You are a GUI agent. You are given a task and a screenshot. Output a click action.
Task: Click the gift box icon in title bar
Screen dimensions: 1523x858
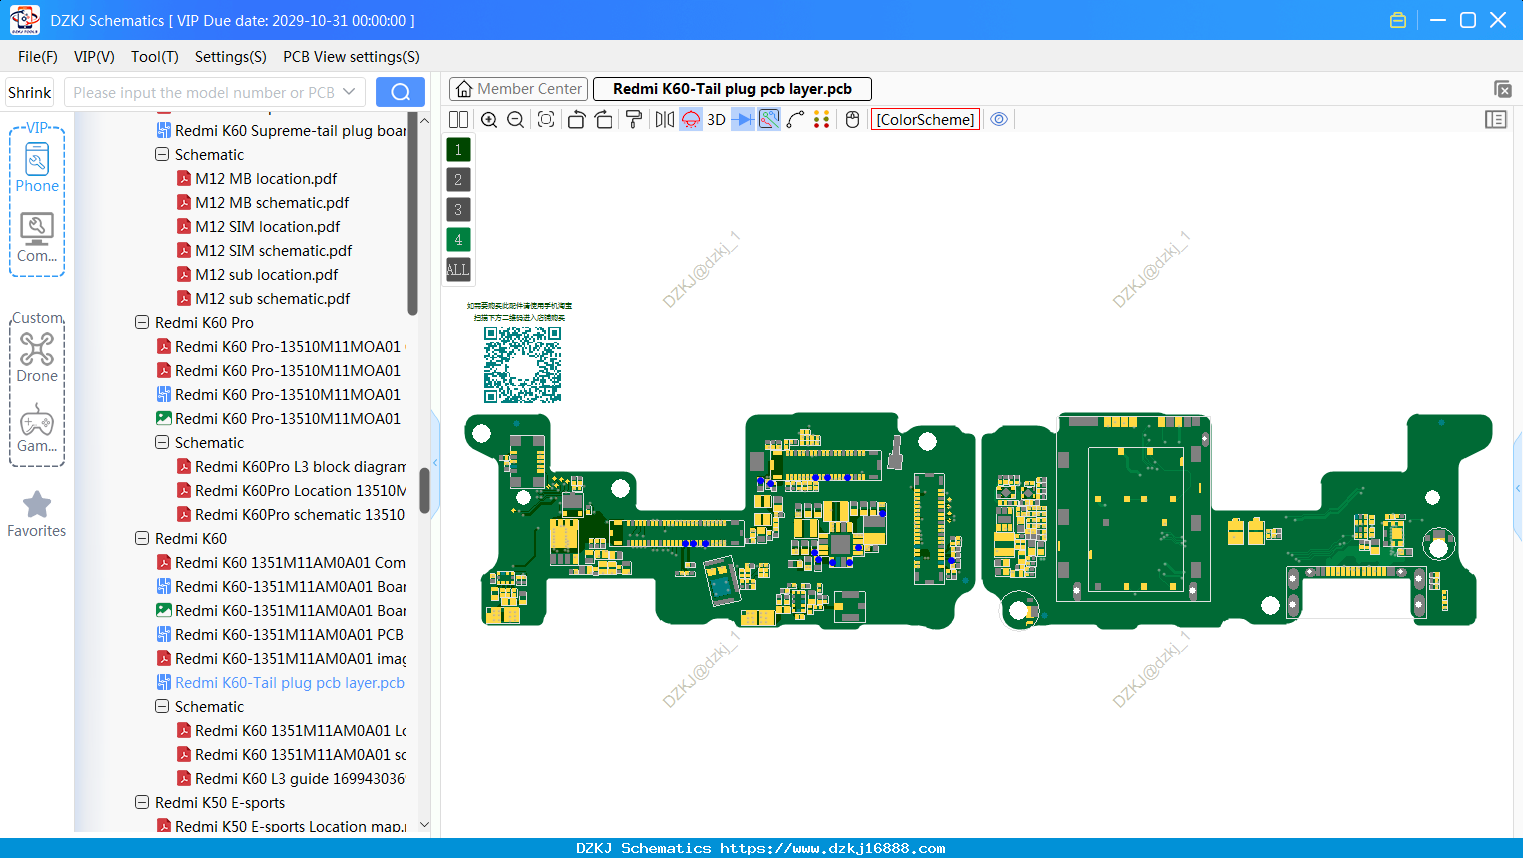click(x=1398, y=20)
